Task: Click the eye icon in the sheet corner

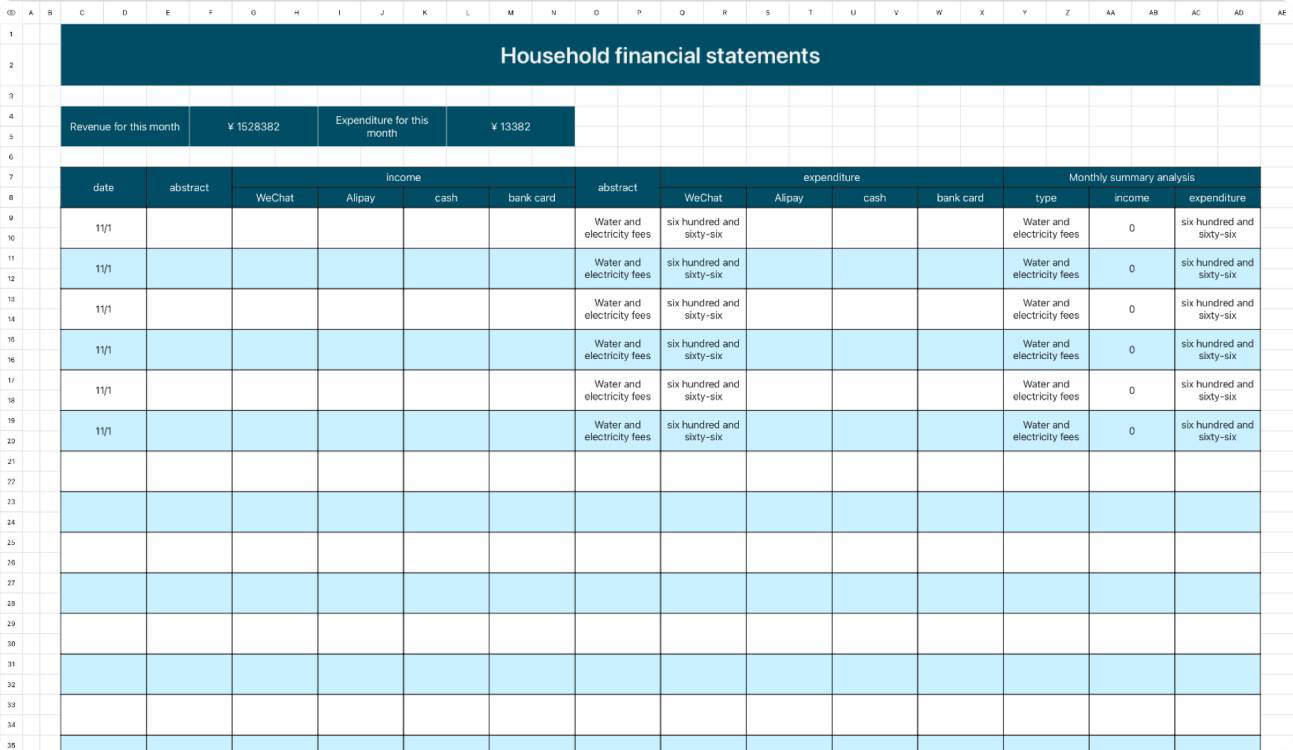Action: click(11, 12)
